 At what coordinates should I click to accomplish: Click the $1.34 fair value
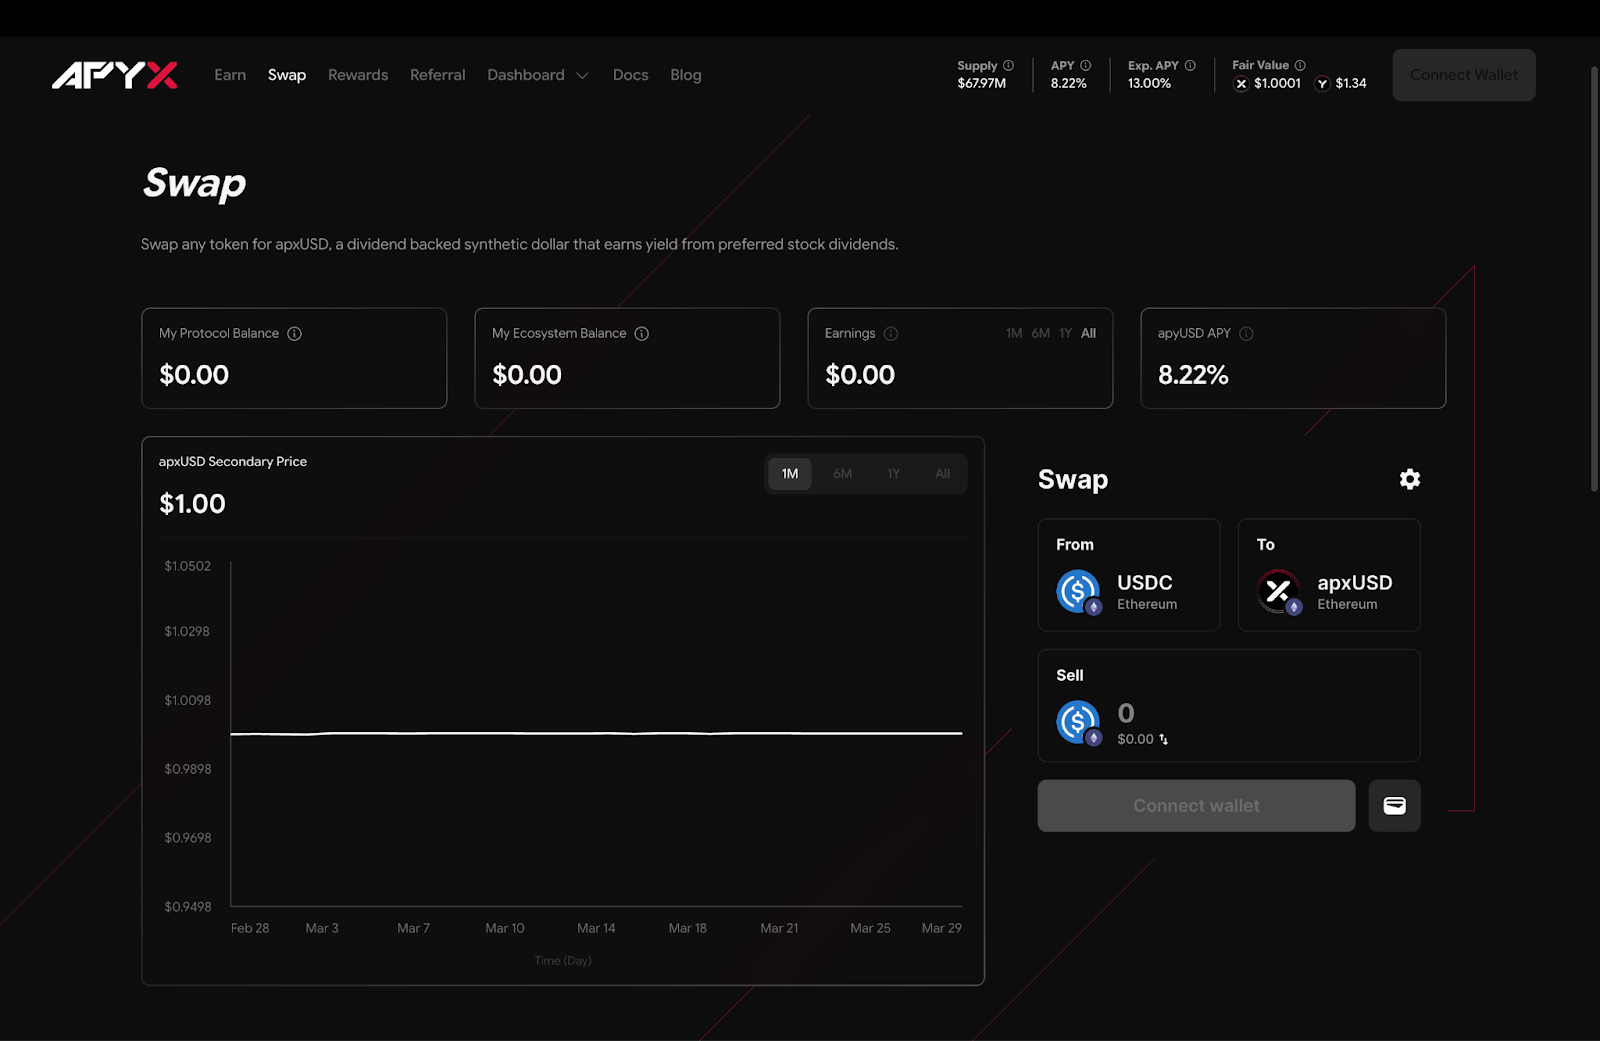pos(1351,84)
